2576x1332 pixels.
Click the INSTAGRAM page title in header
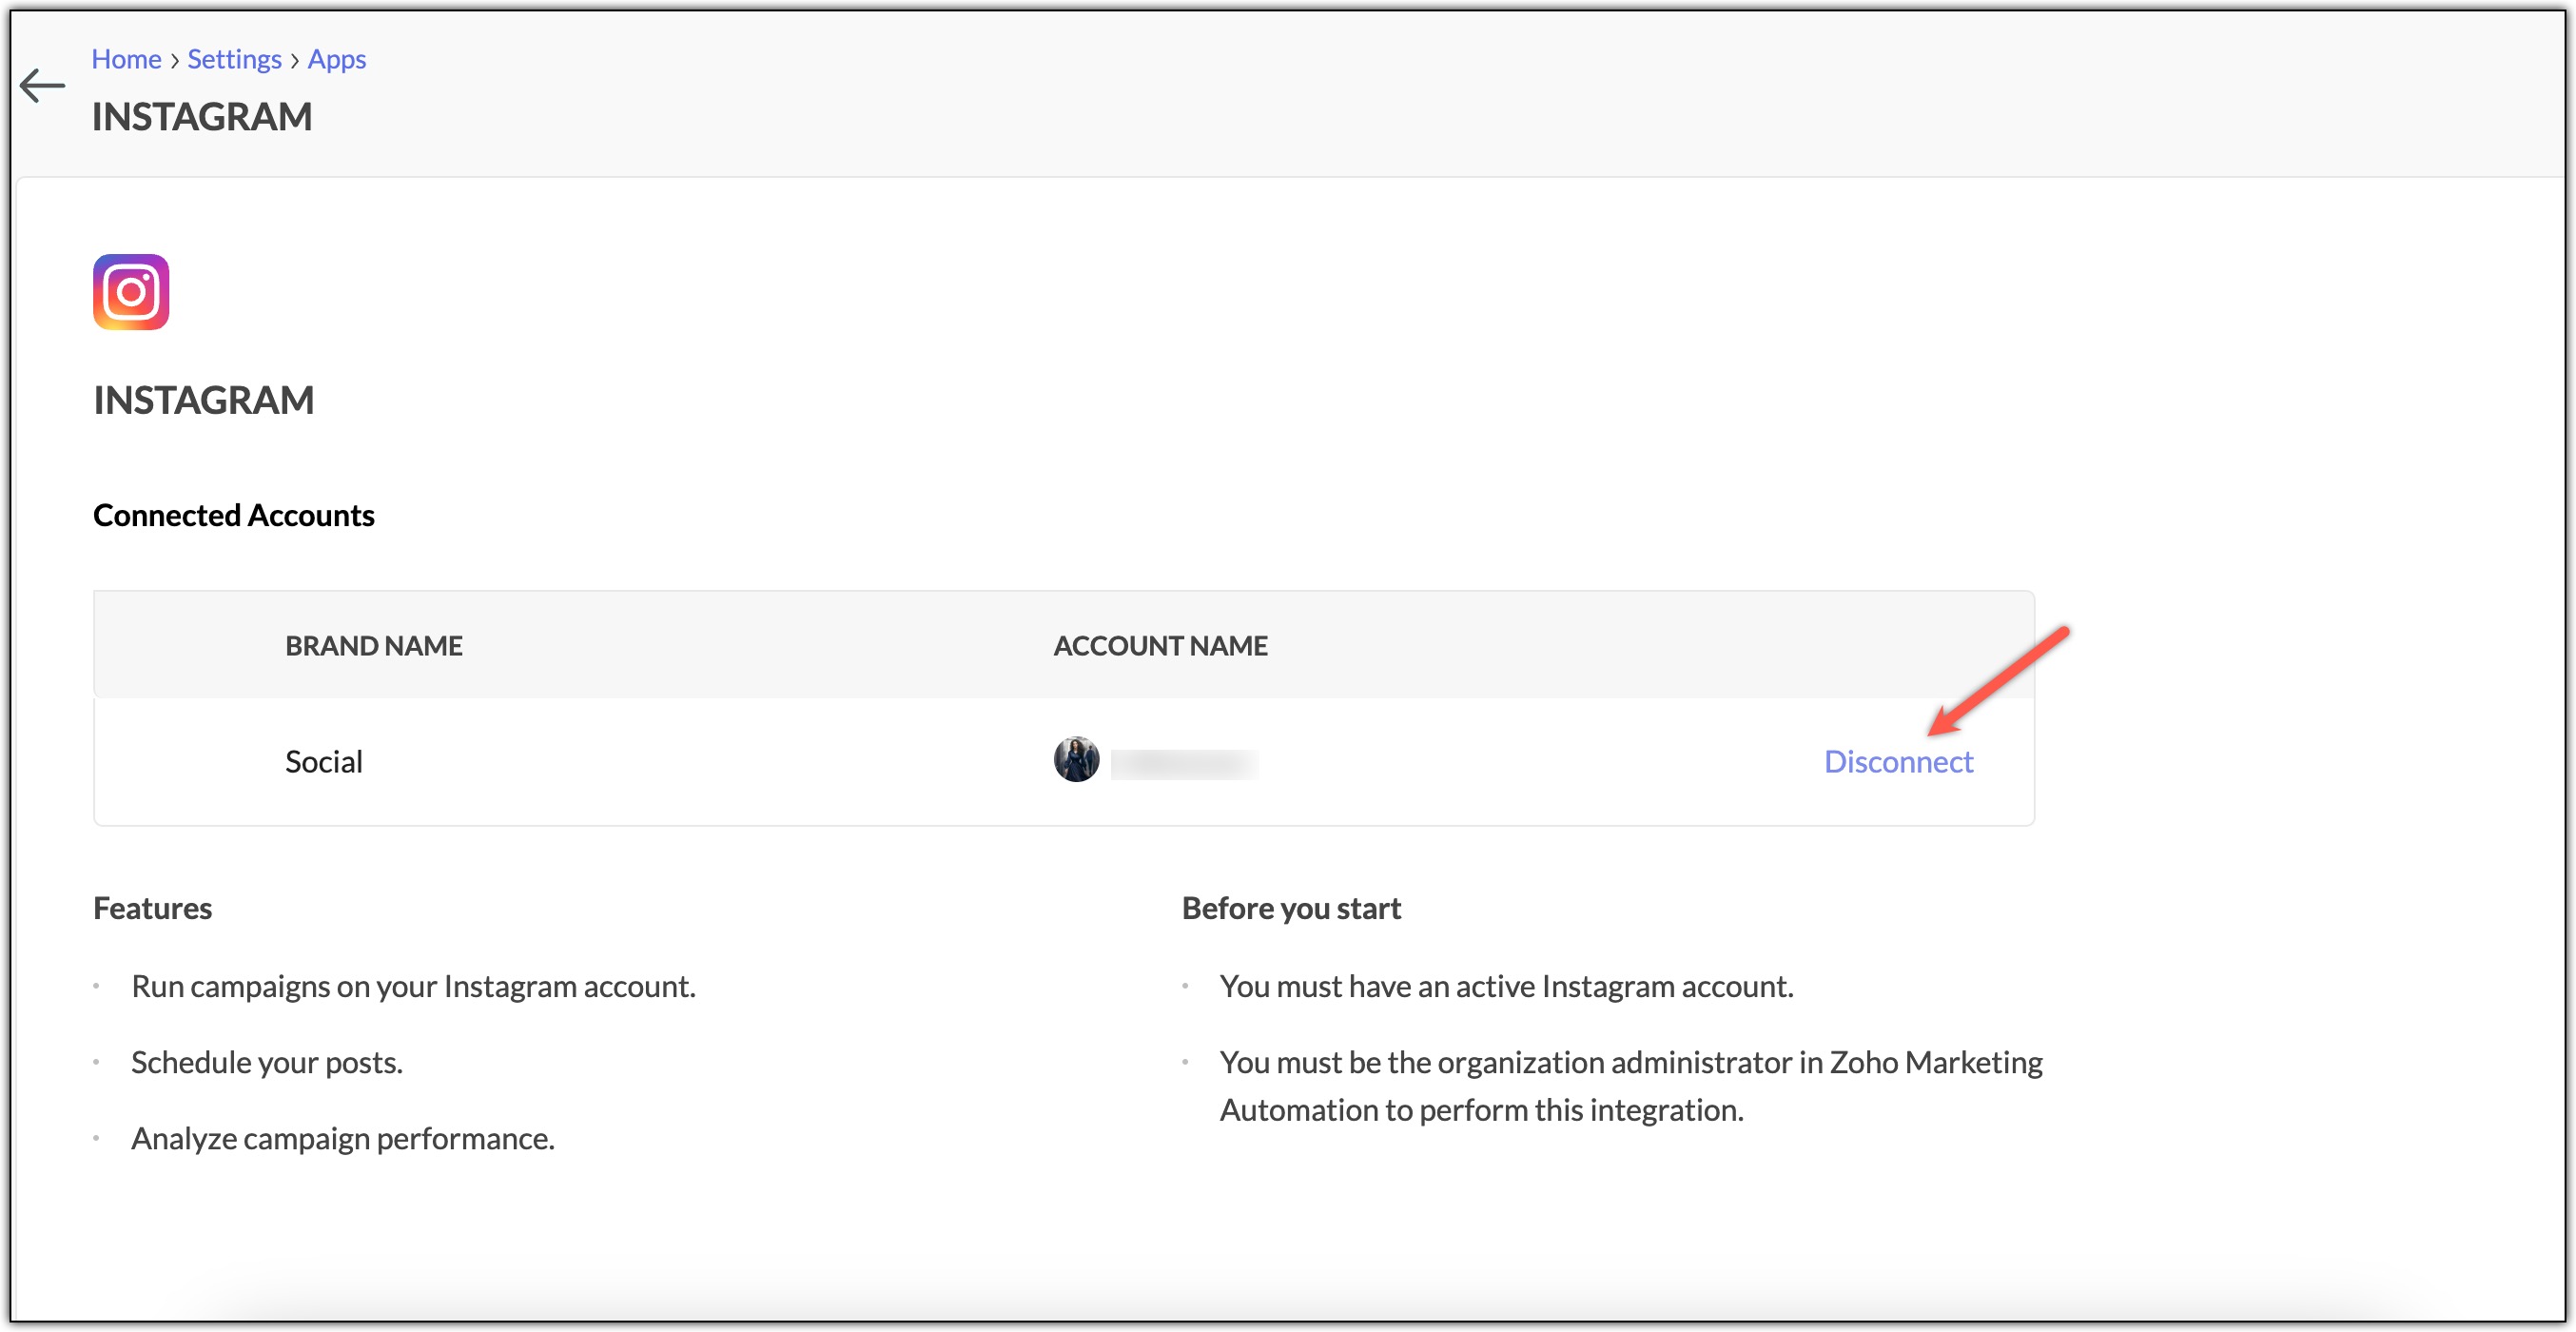click(x=202, y=117)
